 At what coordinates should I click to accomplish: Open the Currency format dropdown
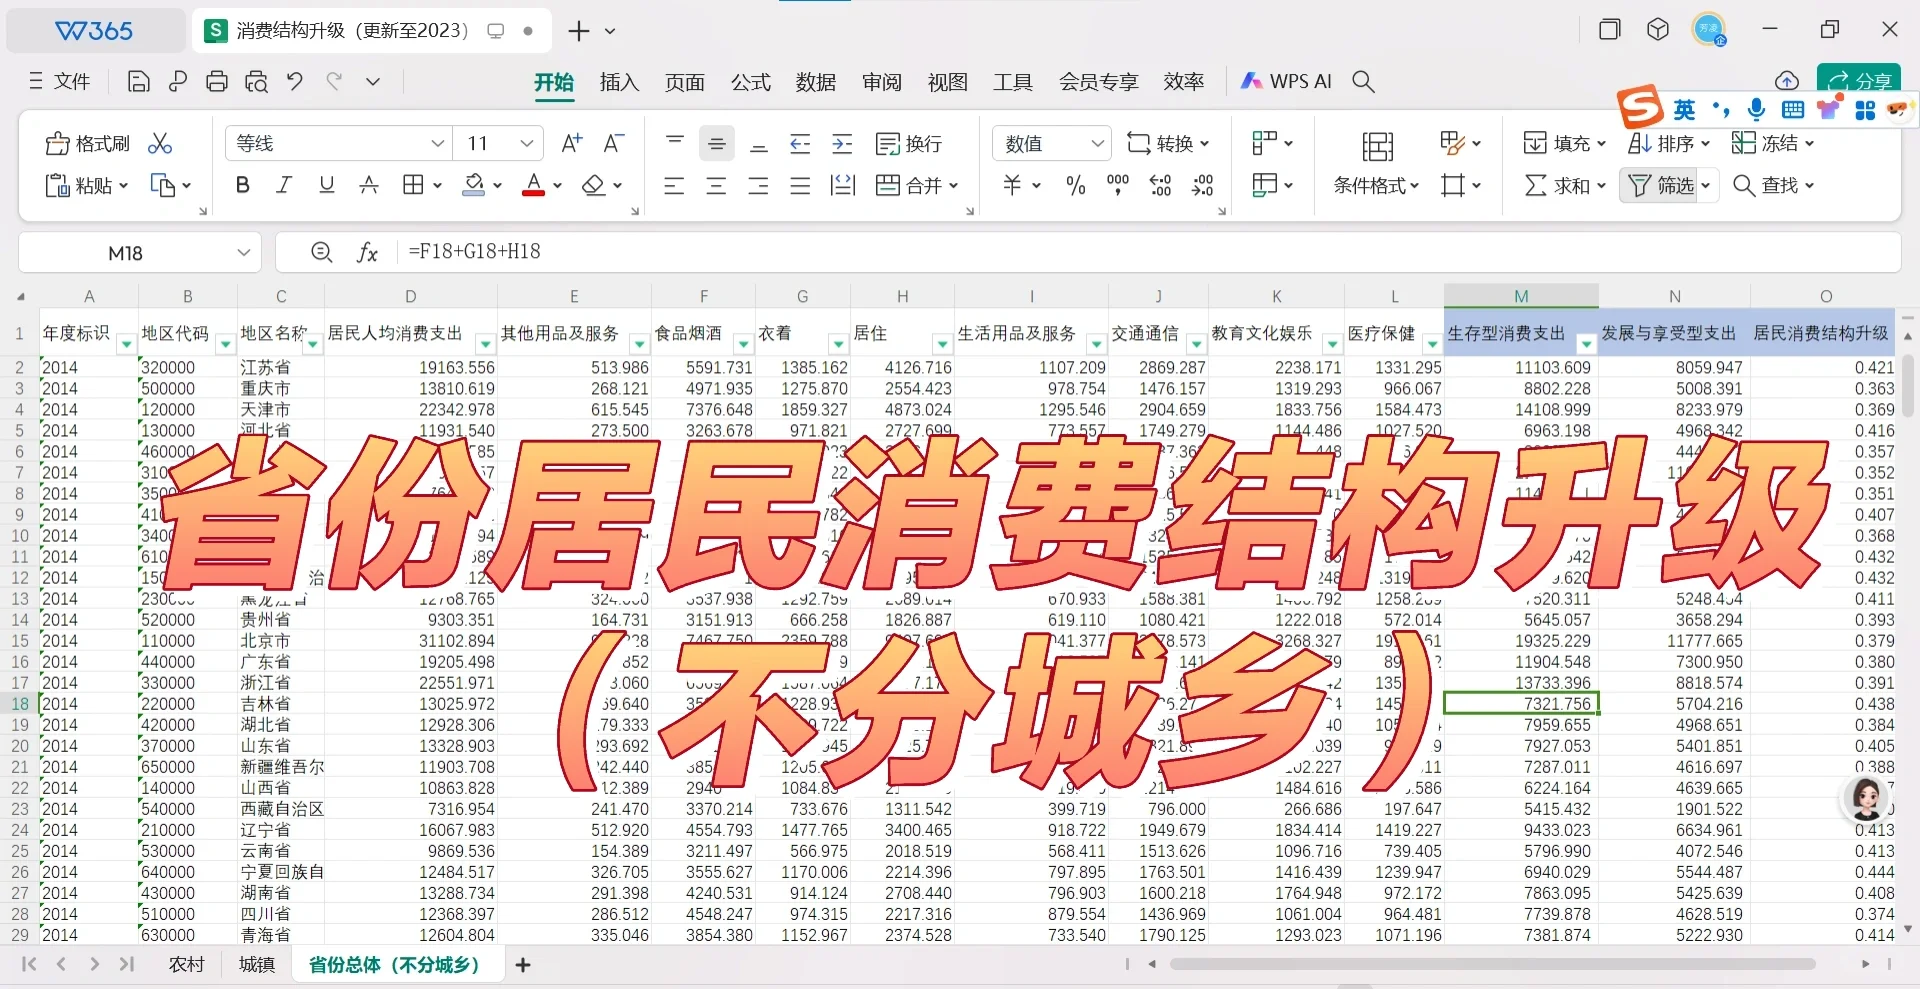[1037, 185]
